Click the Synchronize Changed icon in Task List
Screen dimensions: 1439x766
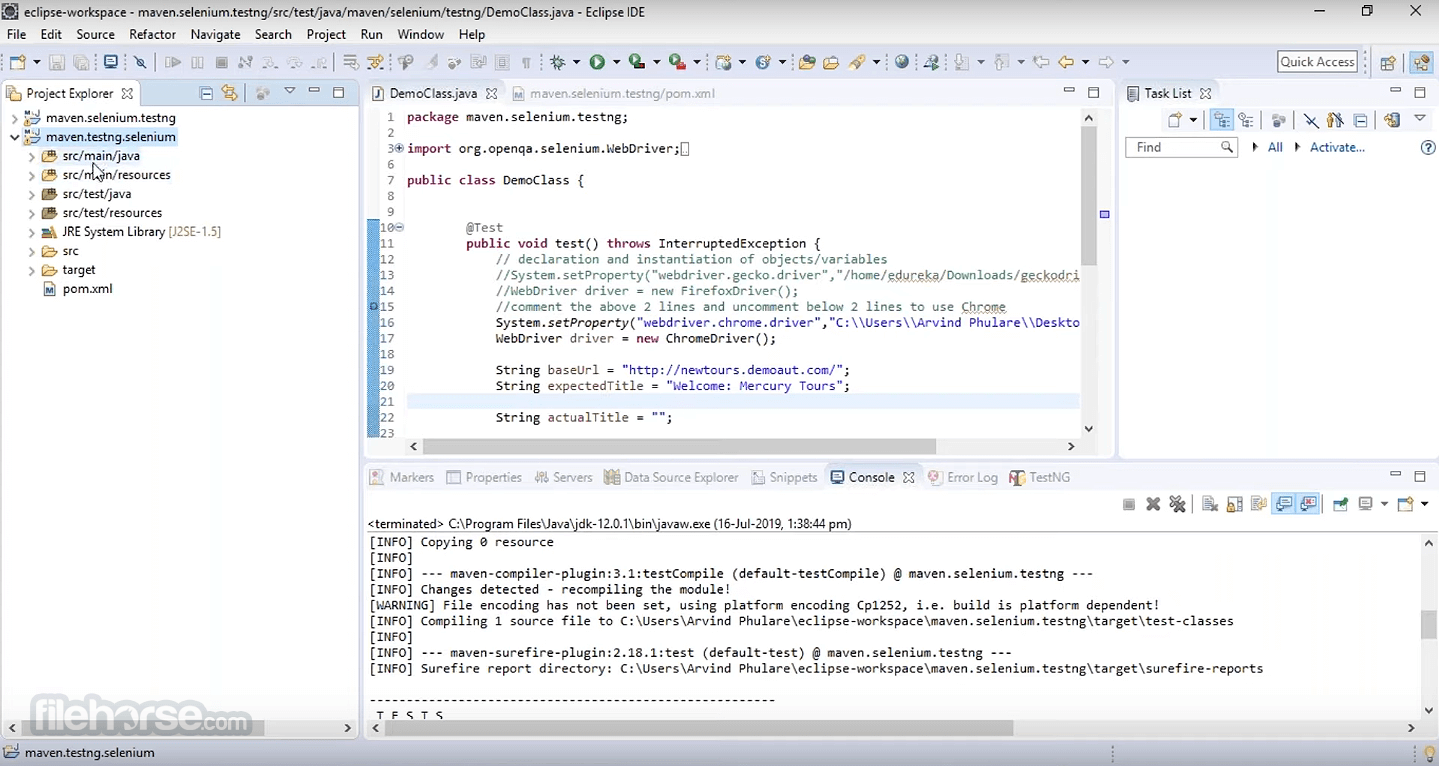point(1392,120)
